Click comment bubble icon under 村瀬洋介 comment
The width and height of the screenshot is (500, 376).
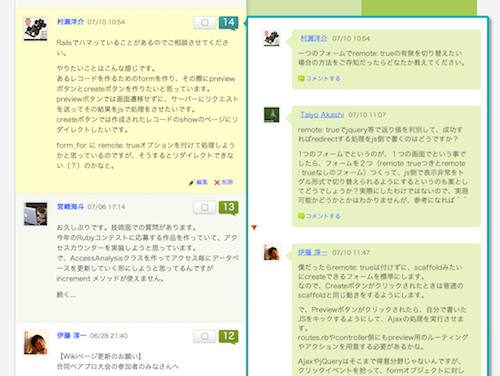tap(301, 79)
